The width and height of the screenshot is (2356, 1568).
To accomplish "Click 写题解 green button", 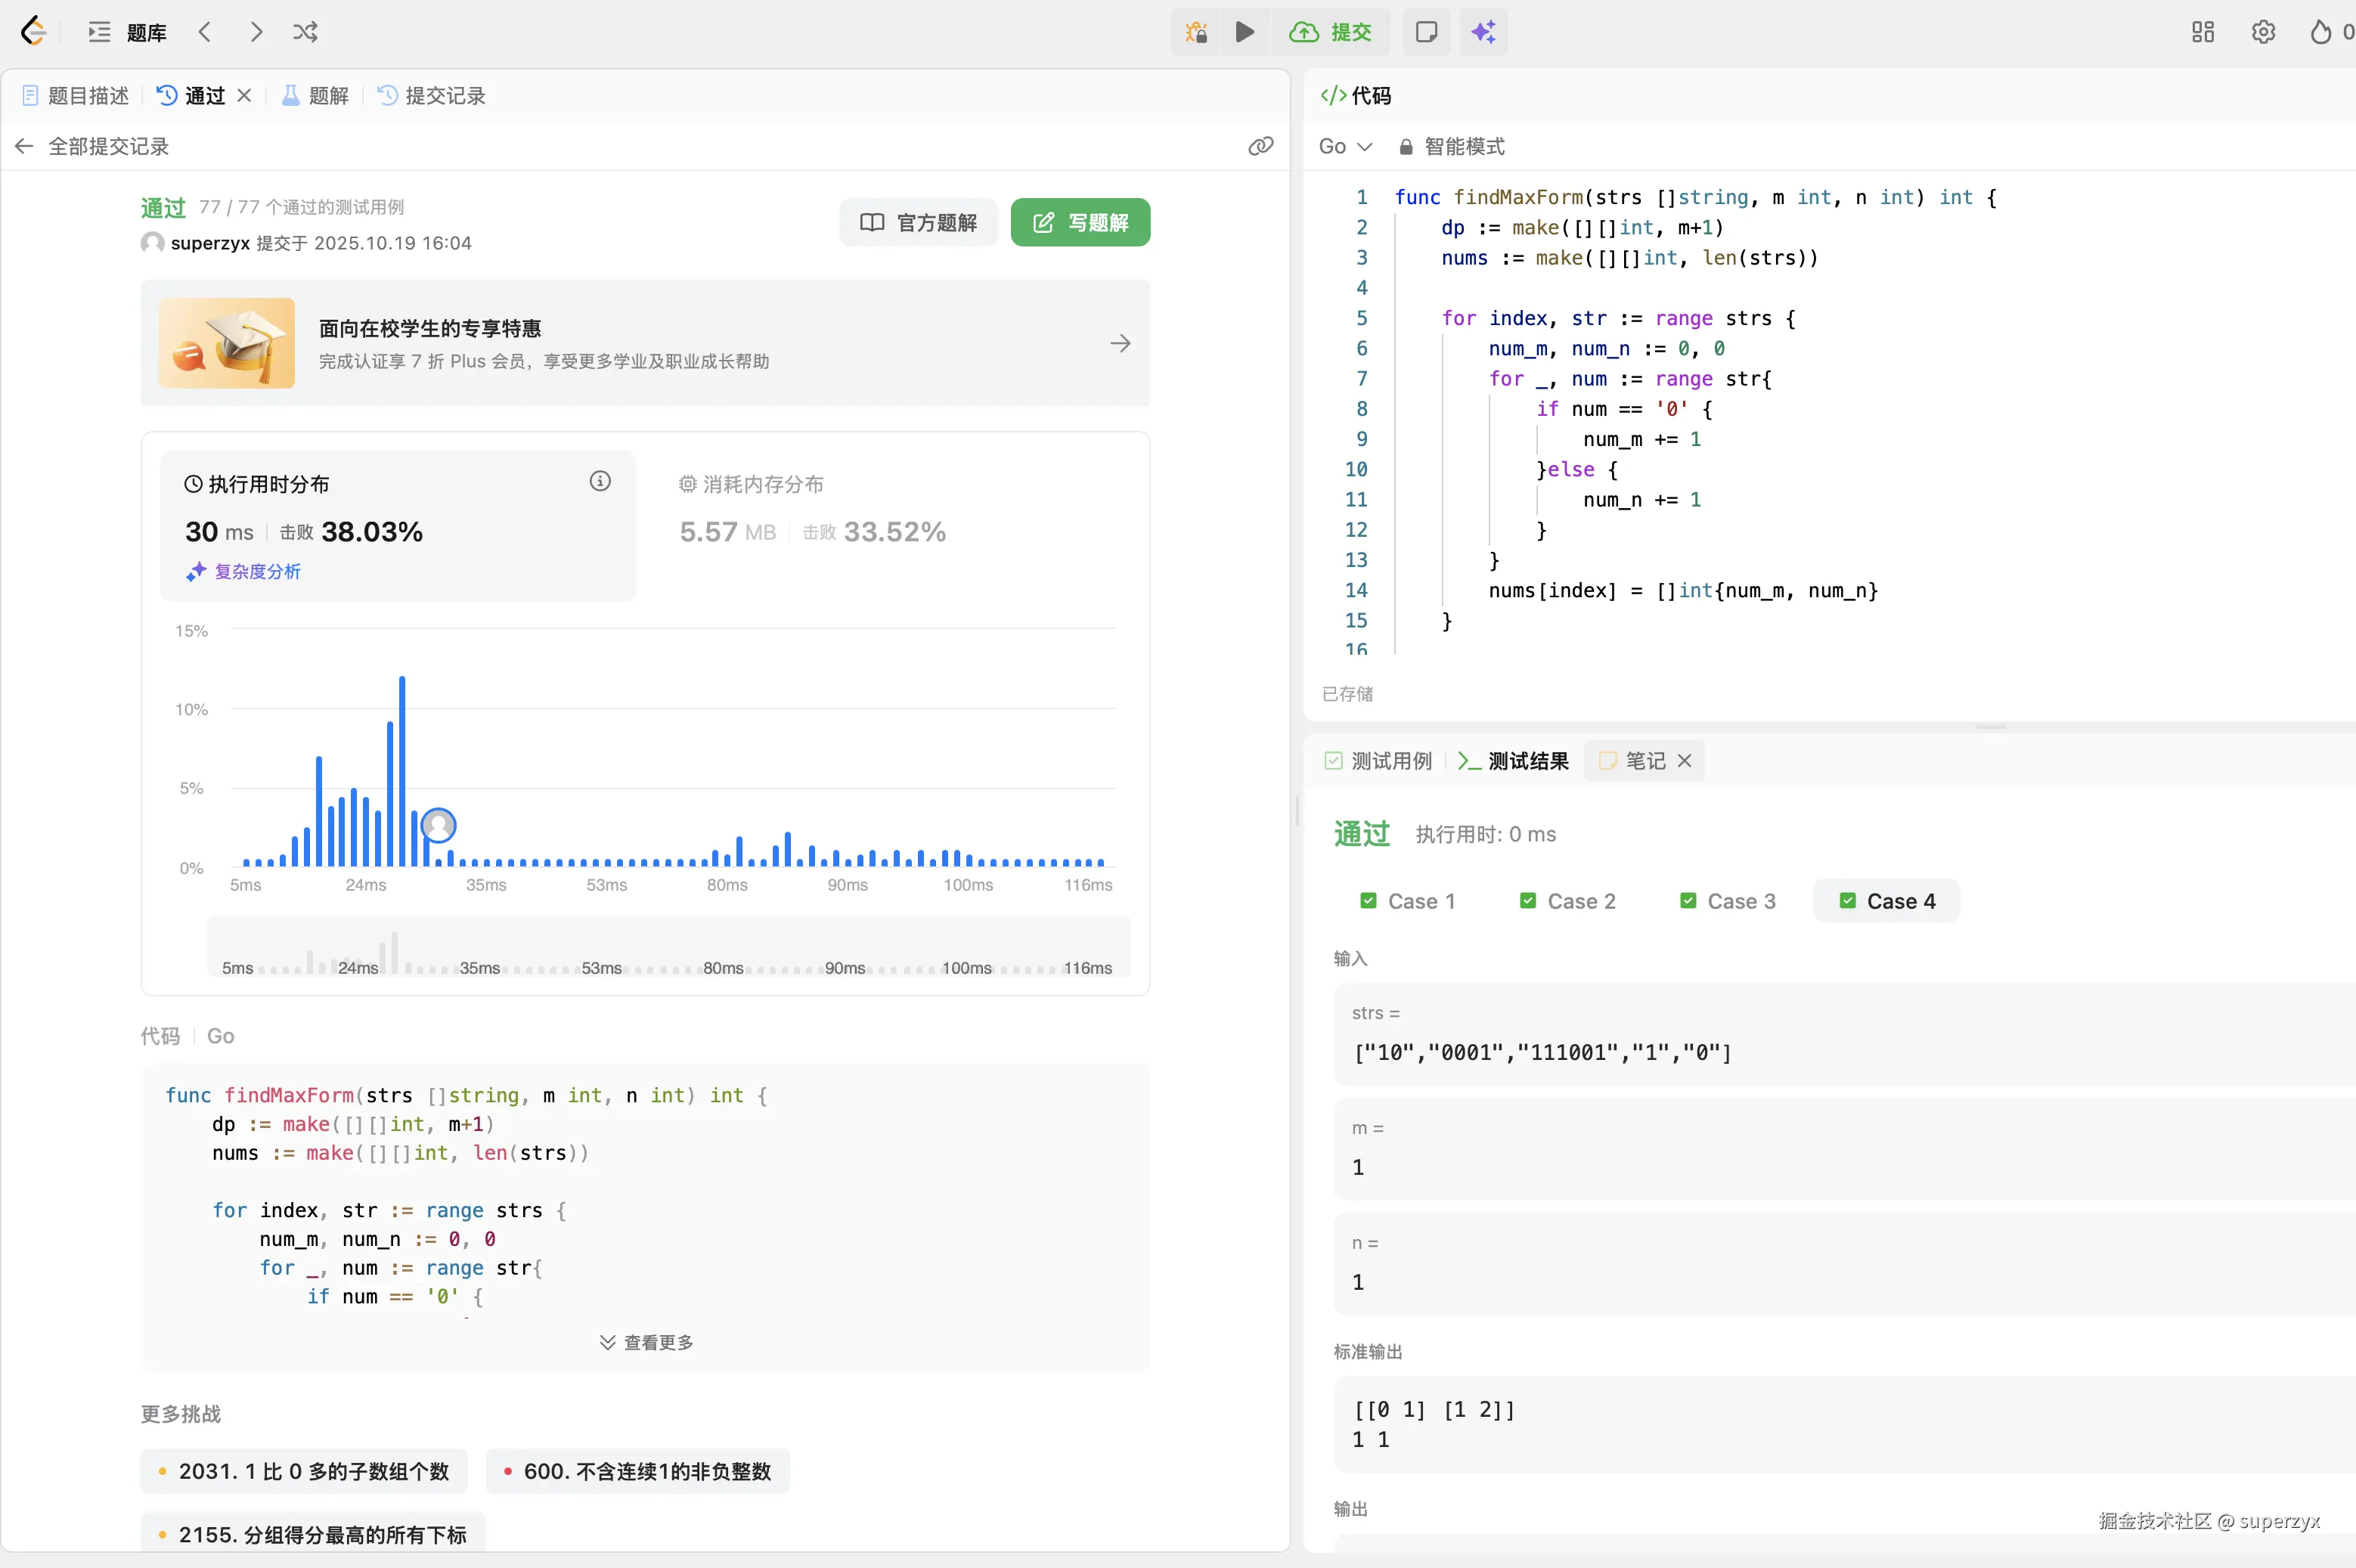I will 1080,222.
